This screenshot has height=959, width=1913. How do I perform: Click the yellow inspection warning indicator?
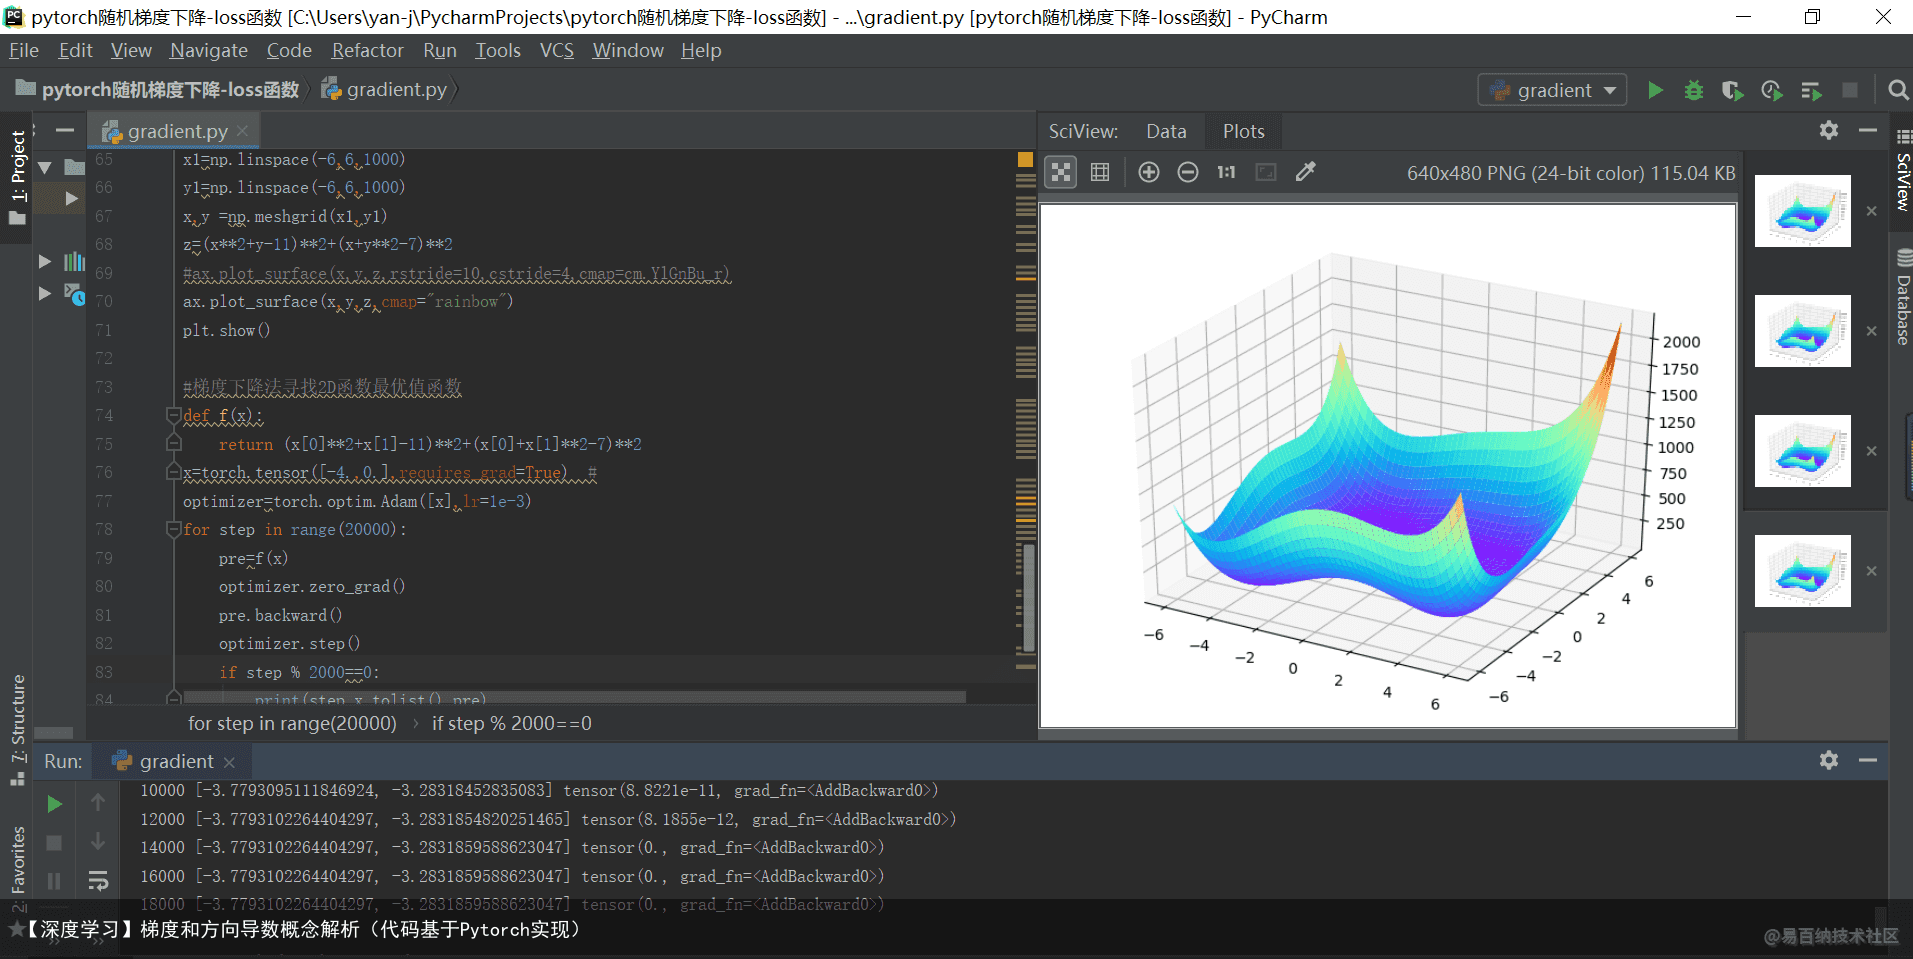[1025, 159]
